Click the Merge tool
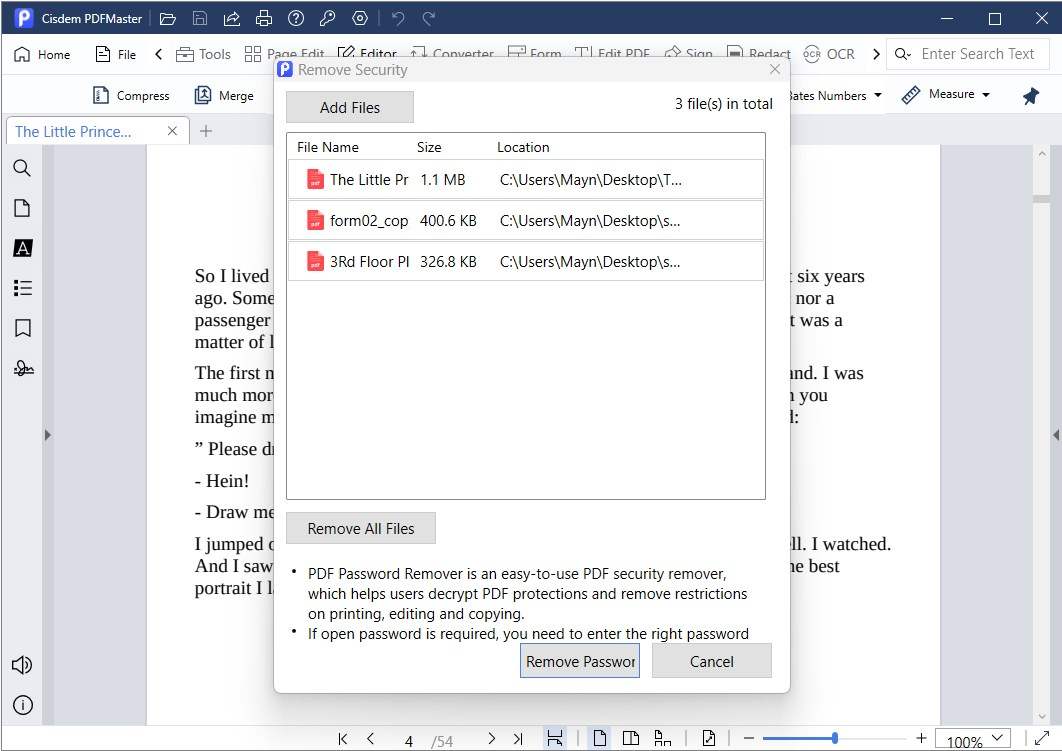The image size is (1062, 751). 224,95
